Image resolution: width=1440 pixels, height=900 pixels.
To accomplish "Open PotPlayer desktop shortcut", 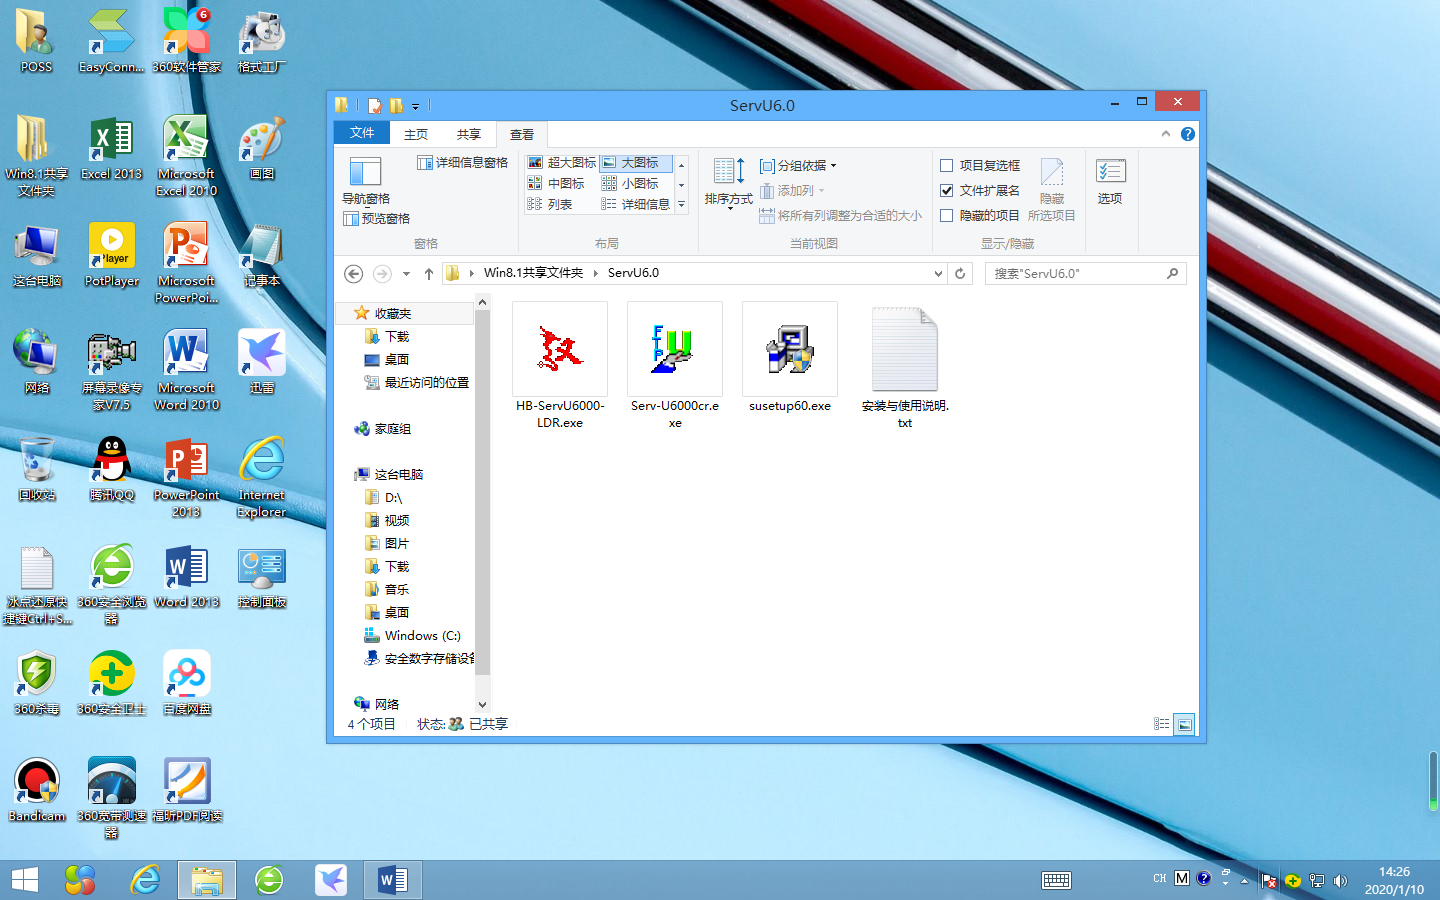I will click(x=112, y=254).
